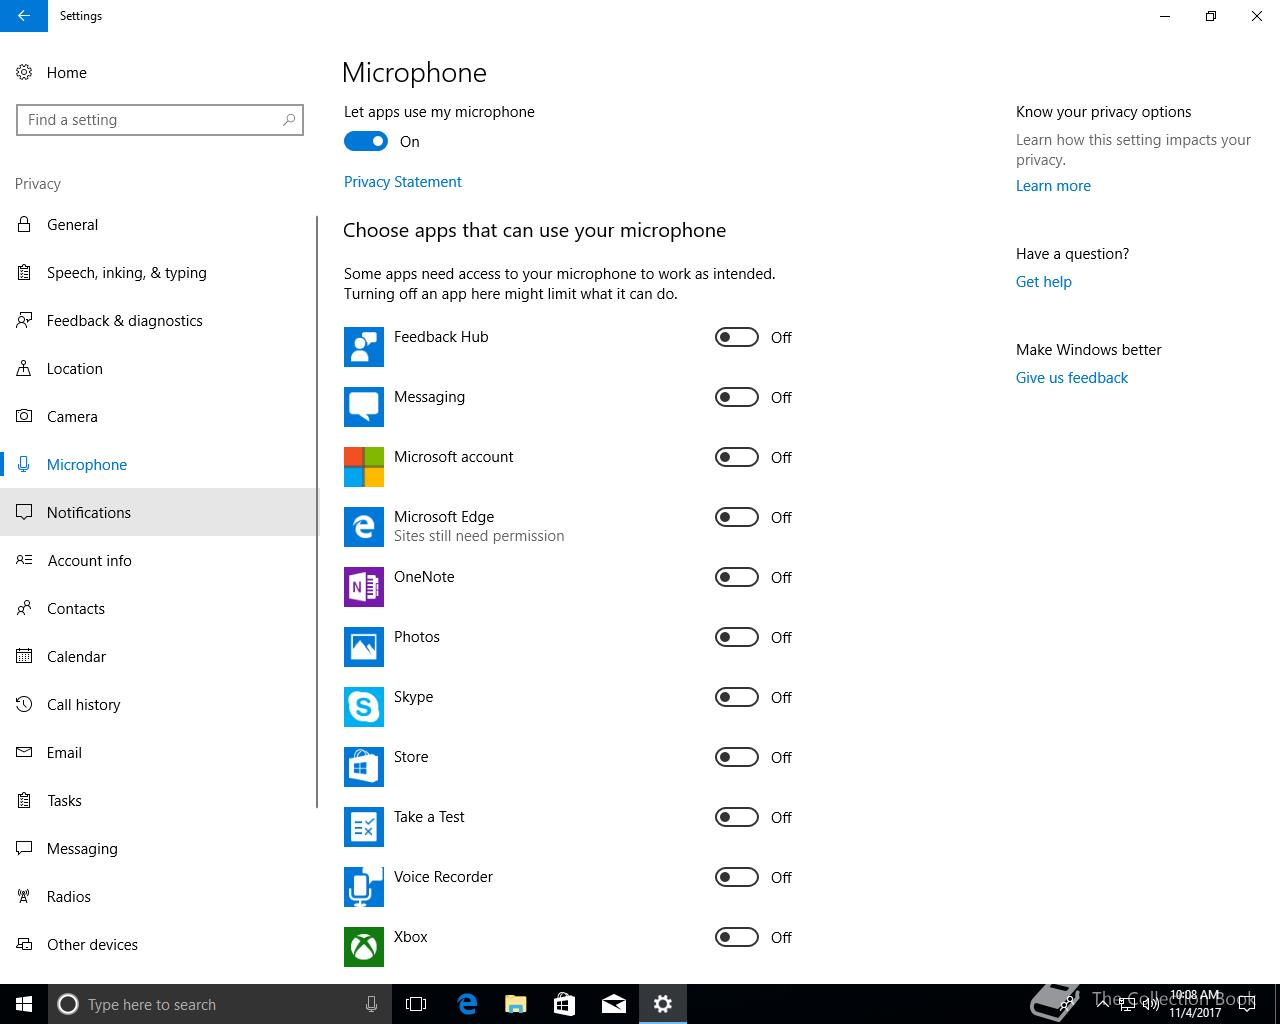The height and width of the screenshot is (1024, 1280).
Task: Click the Voice Recorder app icon
Action: point(364,887)
